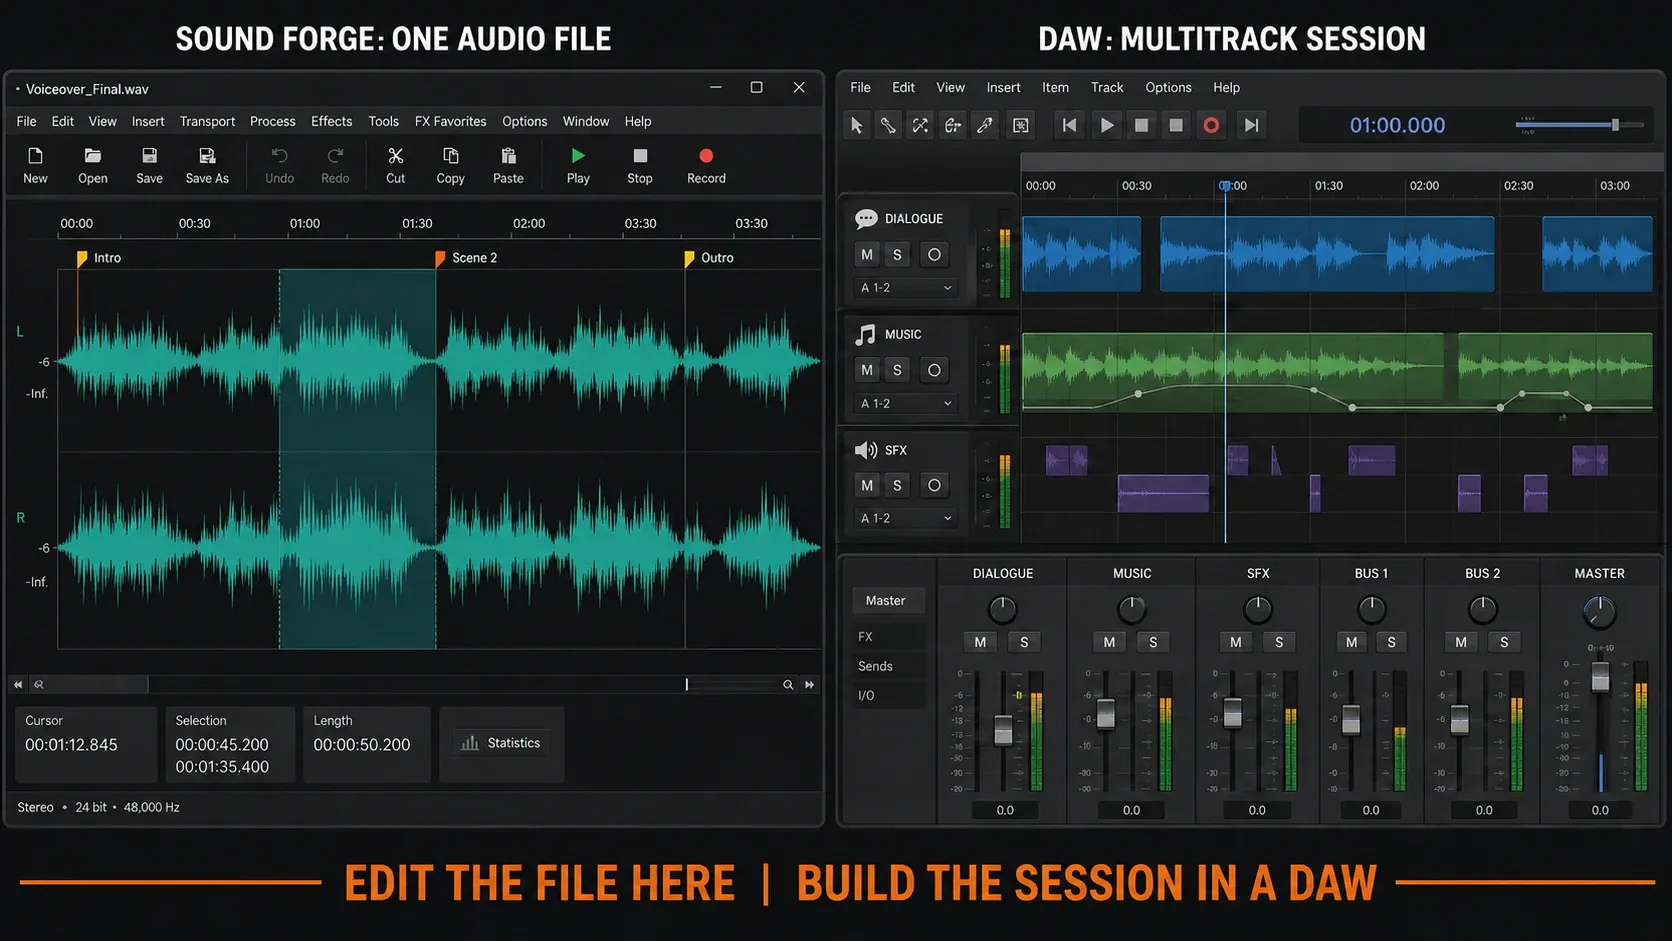Image resolution: width=1672 pixels, height=941 pixels.
Task: Click the DAW transport play button
Action: tap(1106, 125)
